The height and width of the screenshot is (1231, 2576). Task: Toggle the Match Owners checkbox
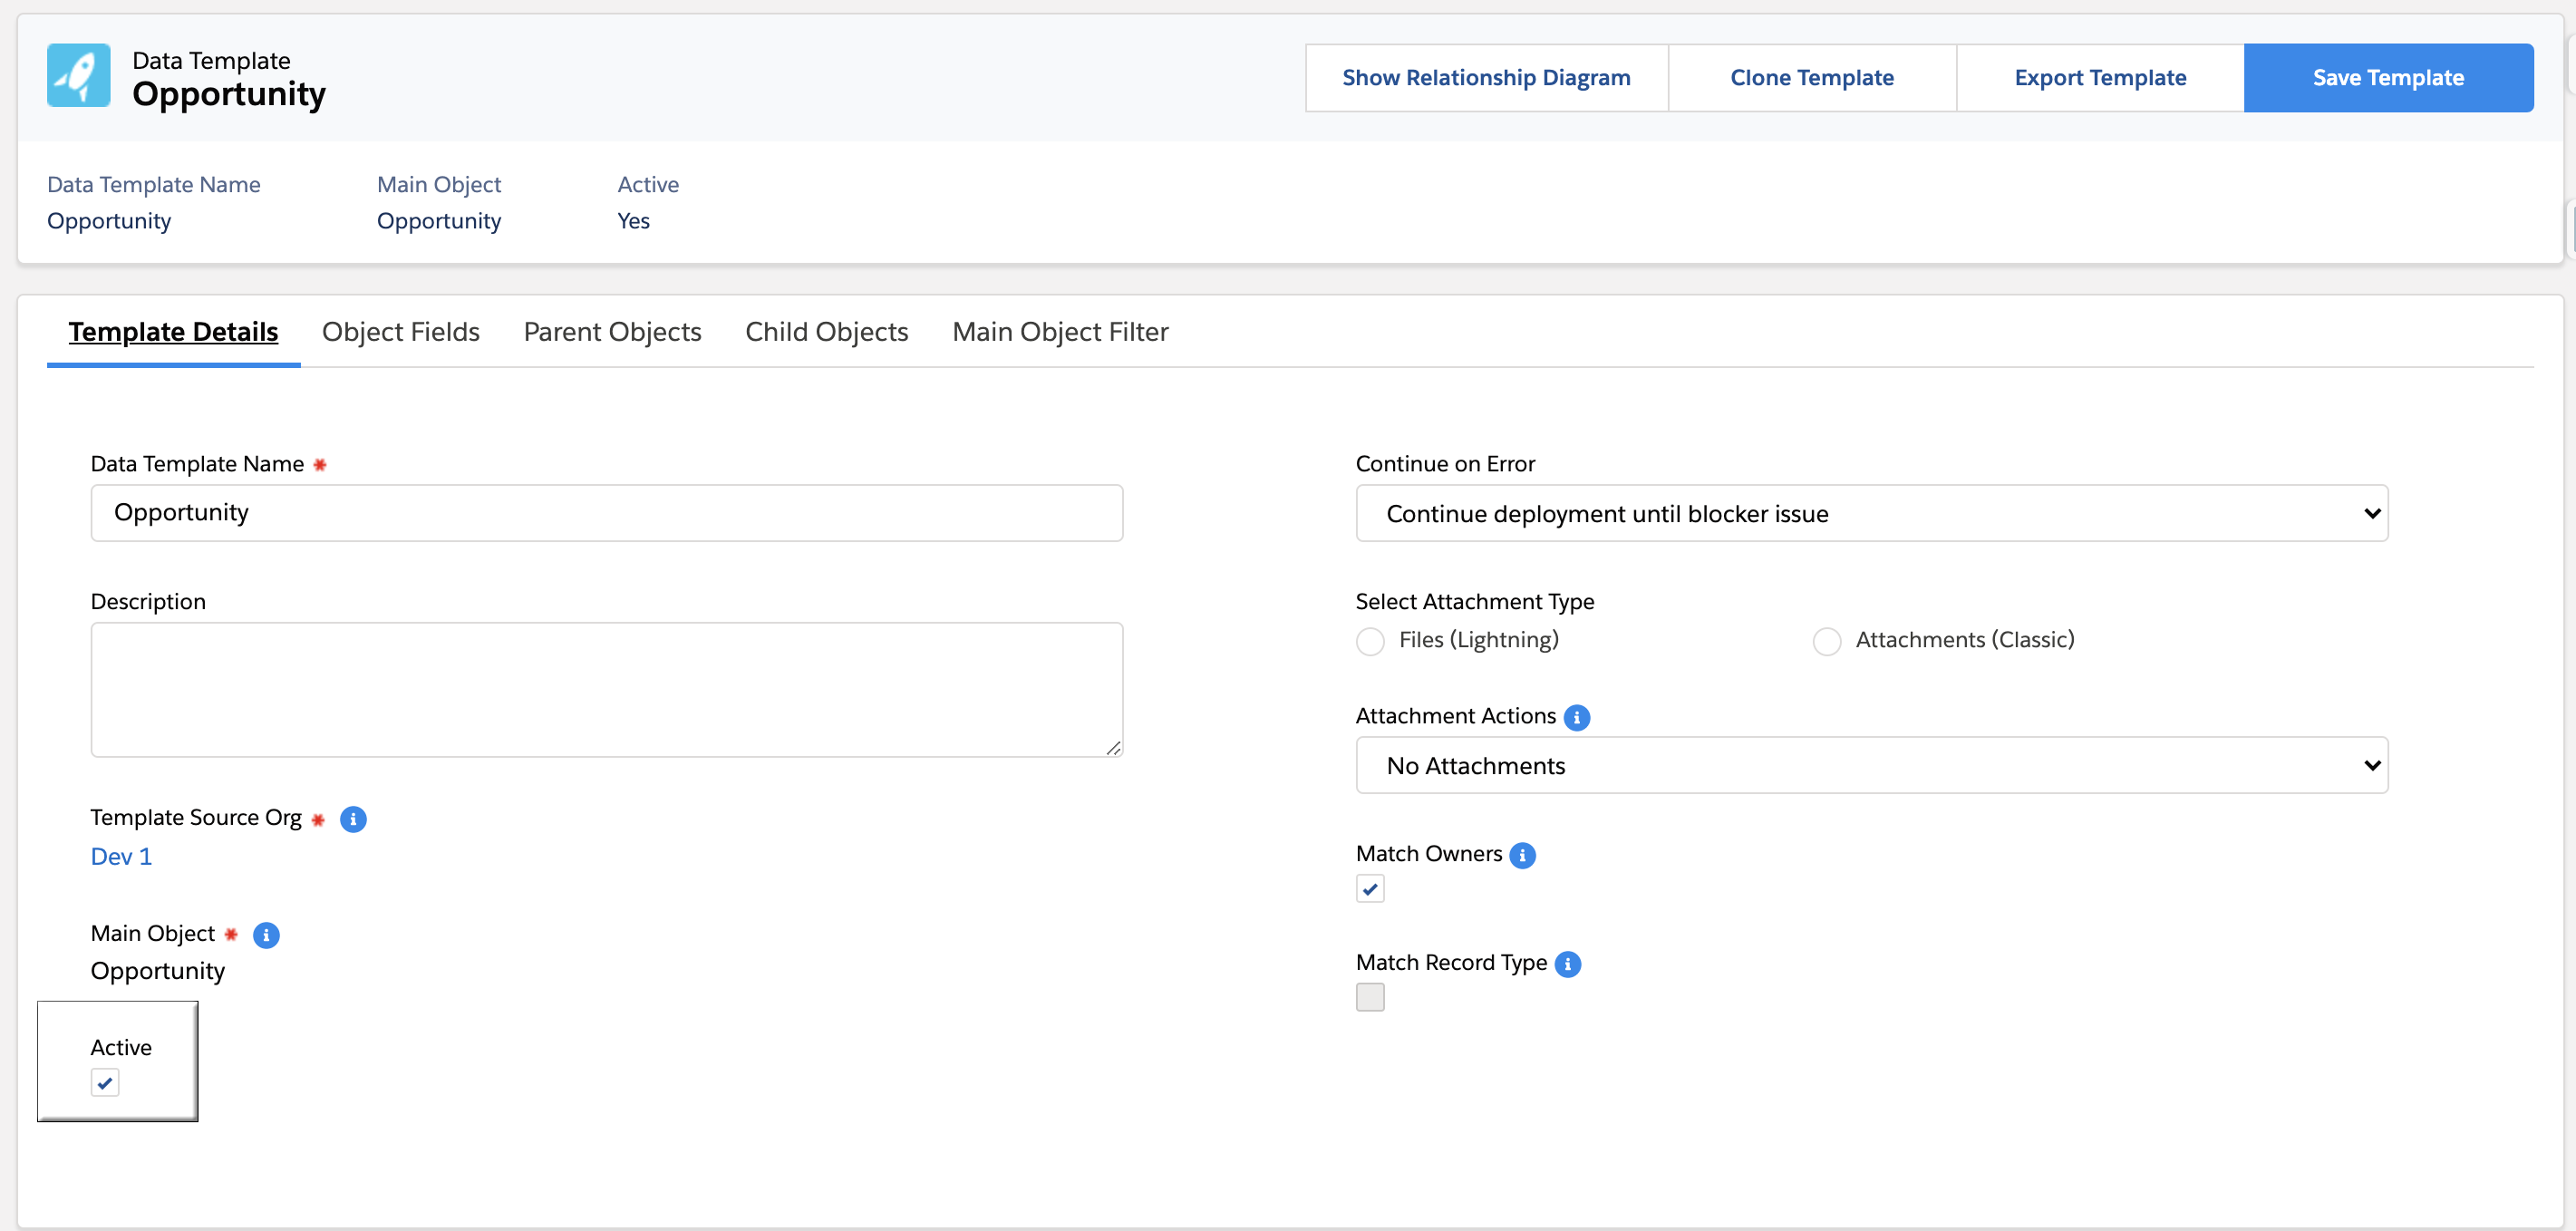coord(1370,888)
